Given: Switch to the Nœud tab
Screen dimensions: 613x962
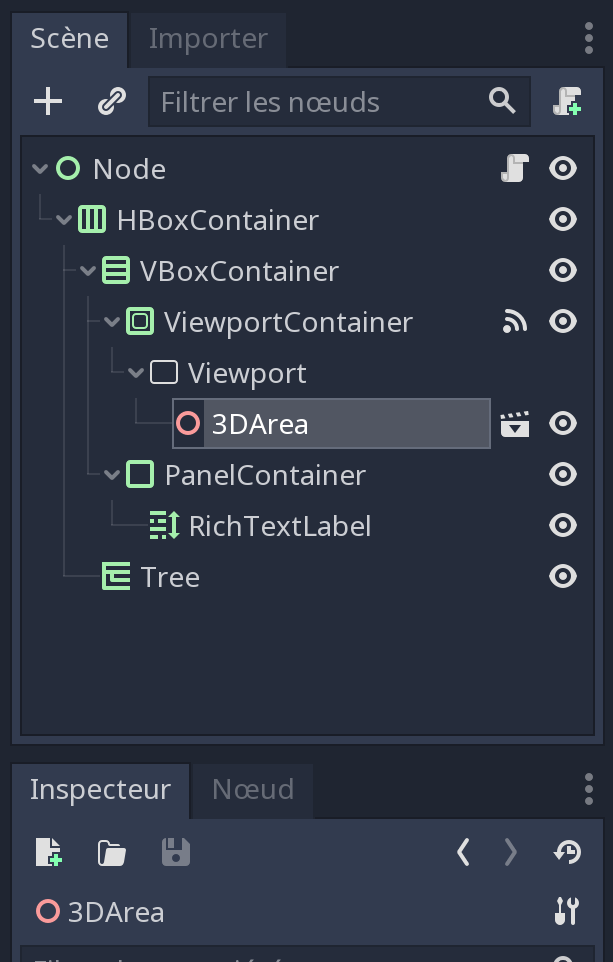Looking at the screenshot, I should coord(253,790).
